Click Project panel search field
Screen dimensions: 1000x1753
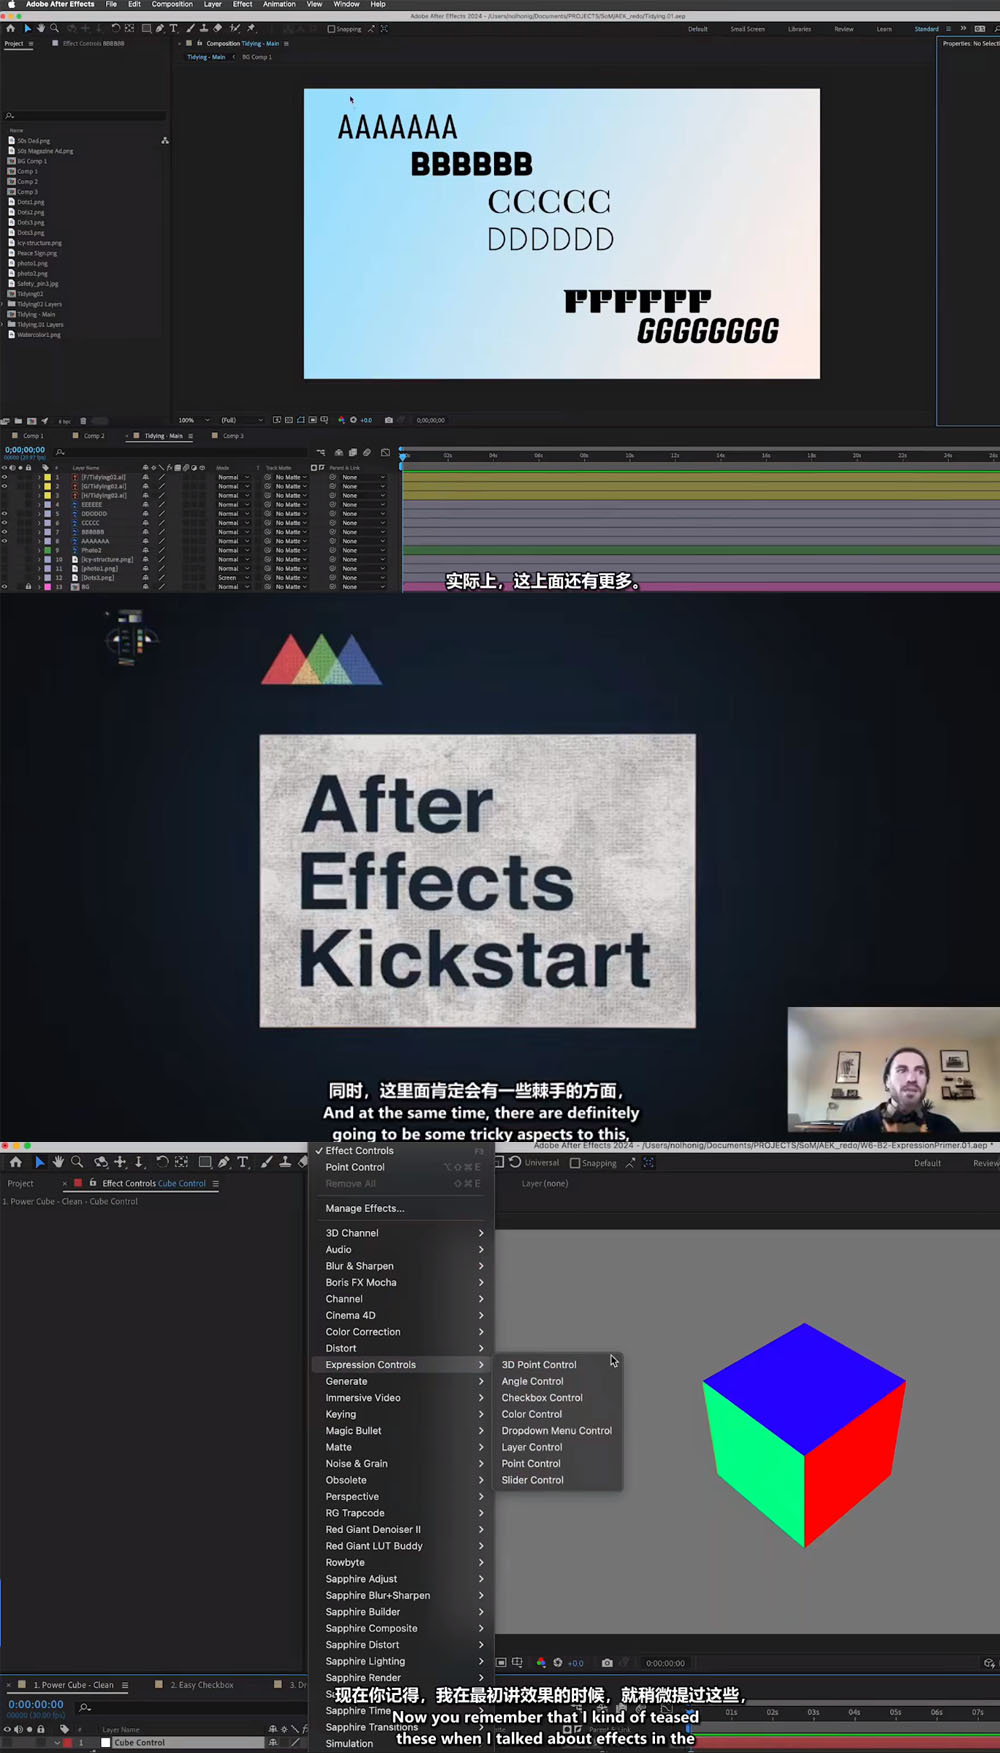point(85,116)
